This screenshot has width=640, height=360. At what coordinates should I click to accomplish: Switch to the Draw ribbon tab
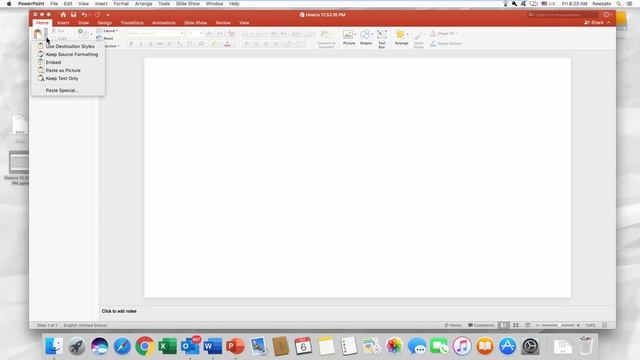coord(84,23)
